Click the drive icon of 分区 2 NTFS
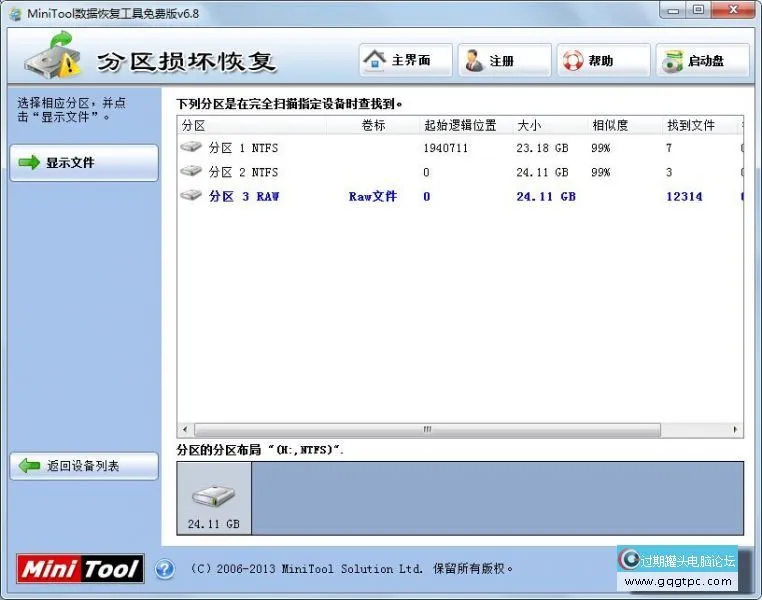The width and height of the screenshot is (762, 600). 191,171
